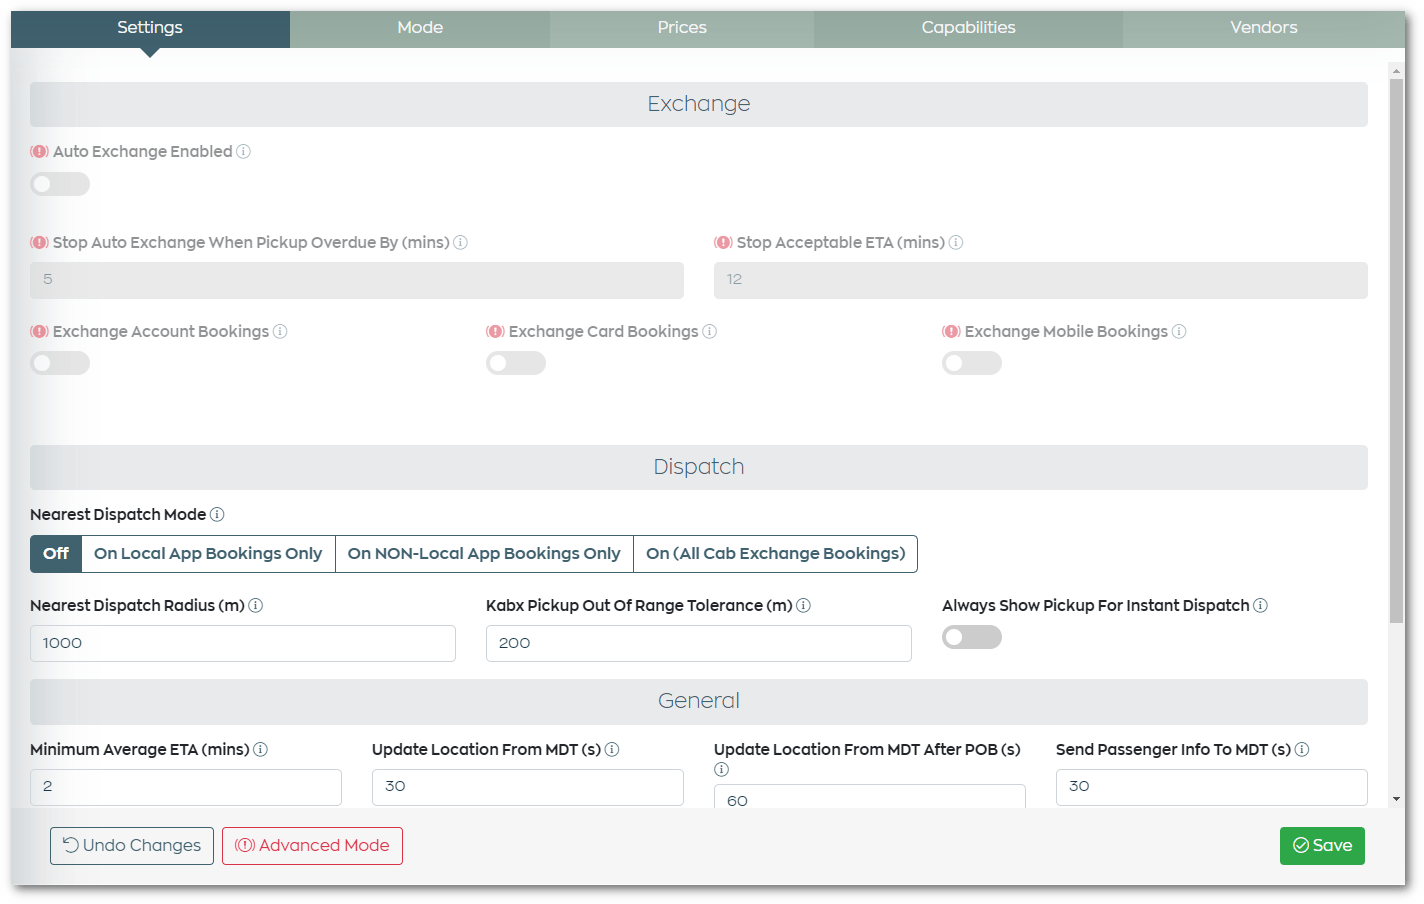The image size is (1424, 904).
Task: Open the tooltip icon for Stop Acceptable ETA
Action: click(x=955, y=242)
